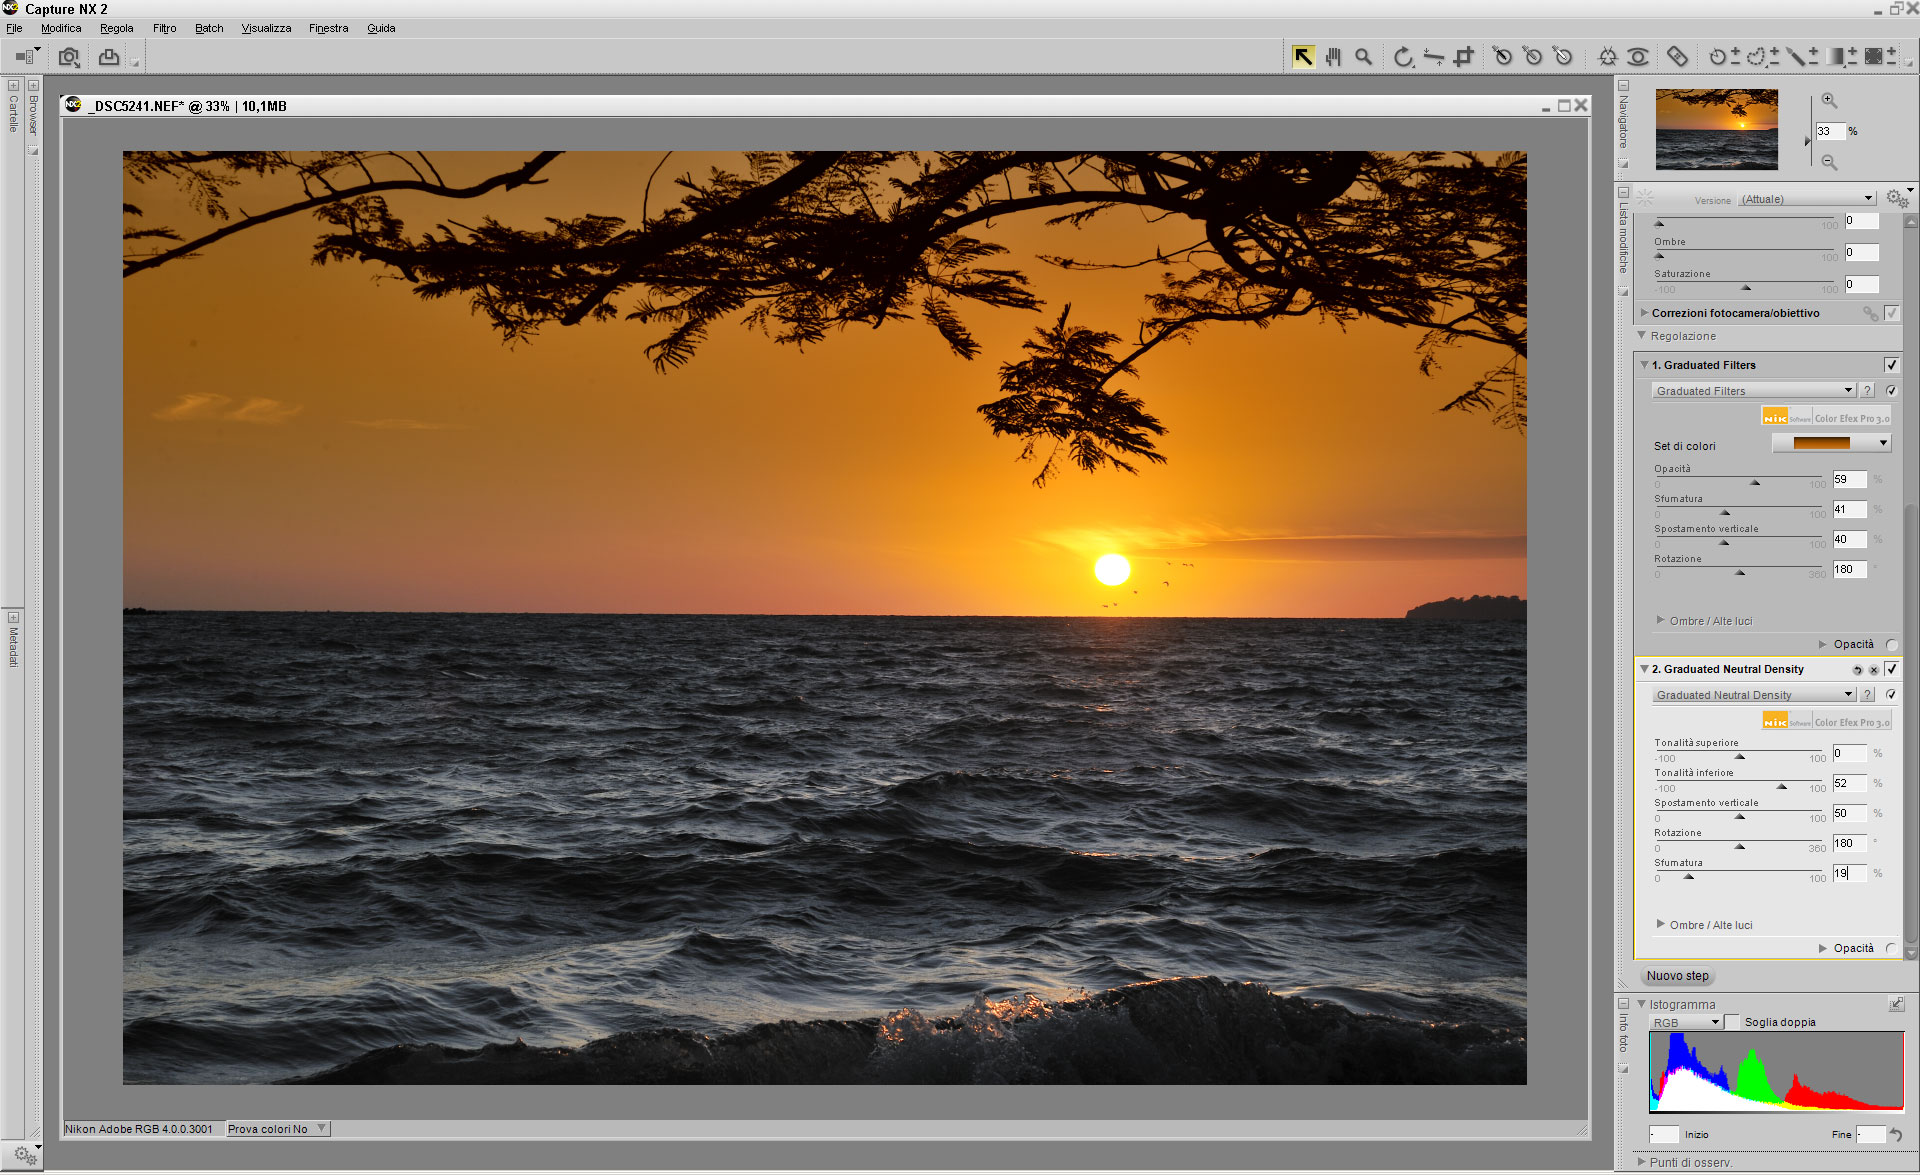This screenshot has height=1175, width=1920.
Task: Expand Ombre / Alte luci under Graduated Neutral Density
Action: point(1660,924)
